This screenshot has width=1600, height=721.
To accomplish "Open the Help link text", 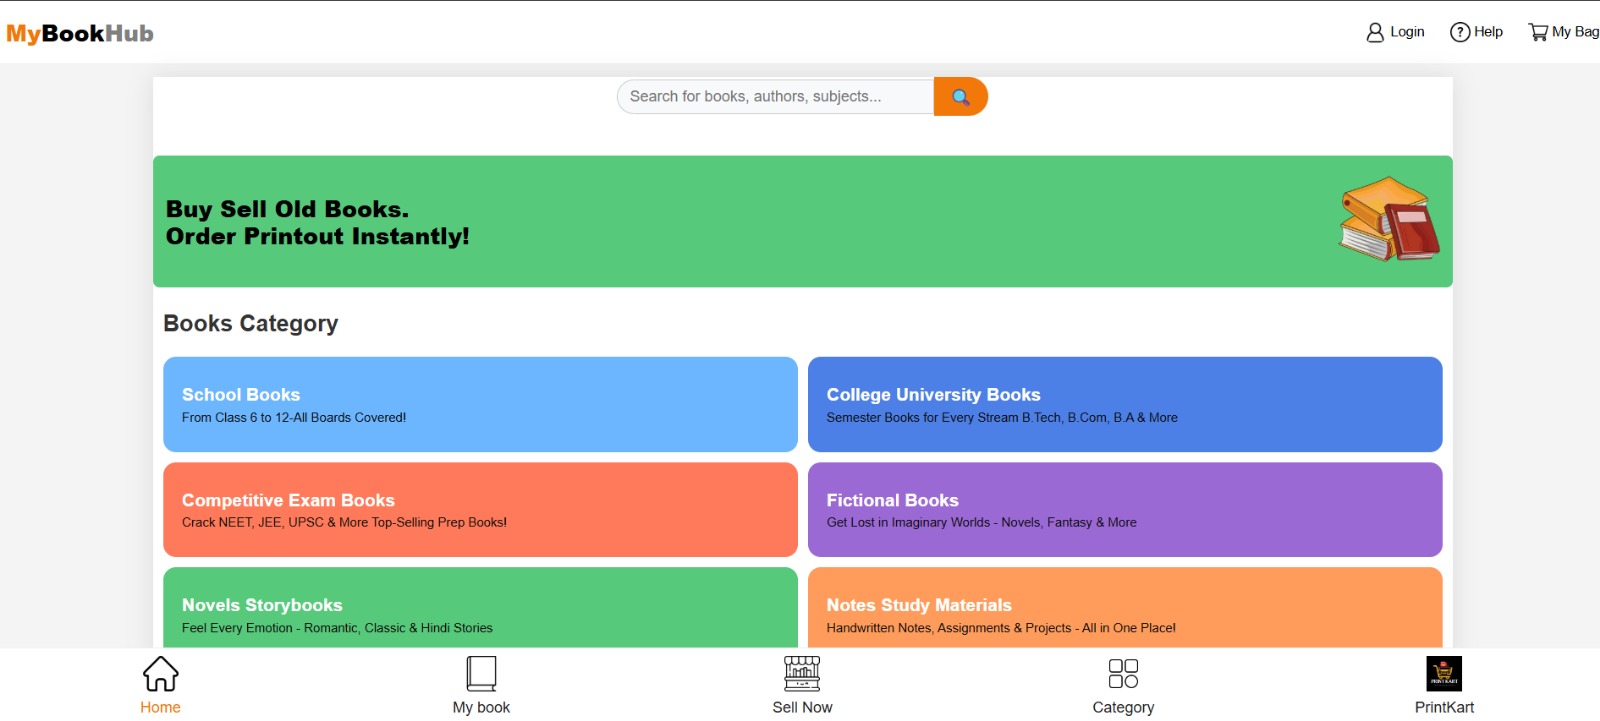I will [x=1488, y=32].
